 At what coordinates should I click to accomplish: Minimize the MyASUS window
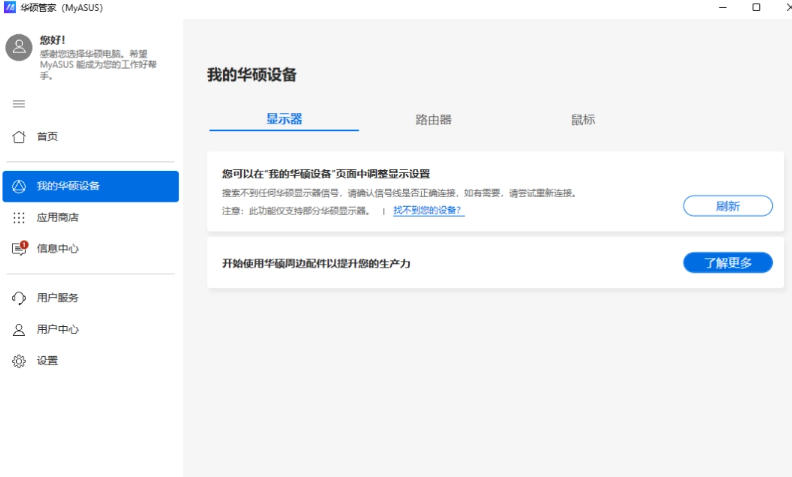(723, 7)
